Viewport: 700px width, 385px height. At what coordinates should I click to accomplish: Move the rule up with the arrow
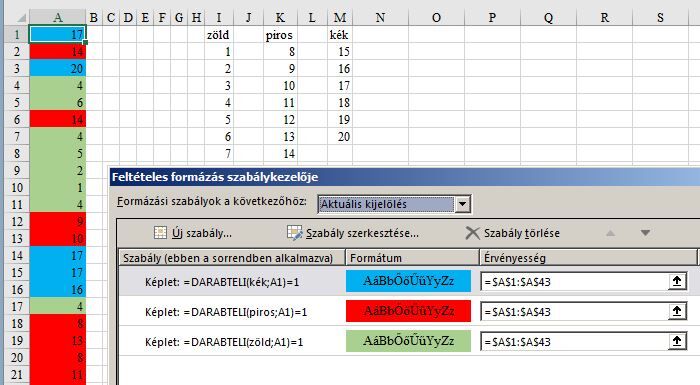coord(610,233)
